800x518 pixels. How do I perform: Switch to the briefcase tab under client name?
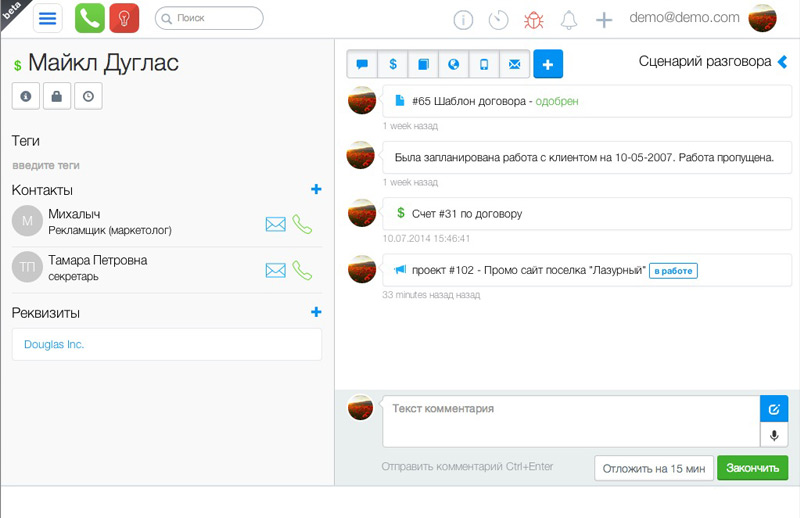pos(56,96)
